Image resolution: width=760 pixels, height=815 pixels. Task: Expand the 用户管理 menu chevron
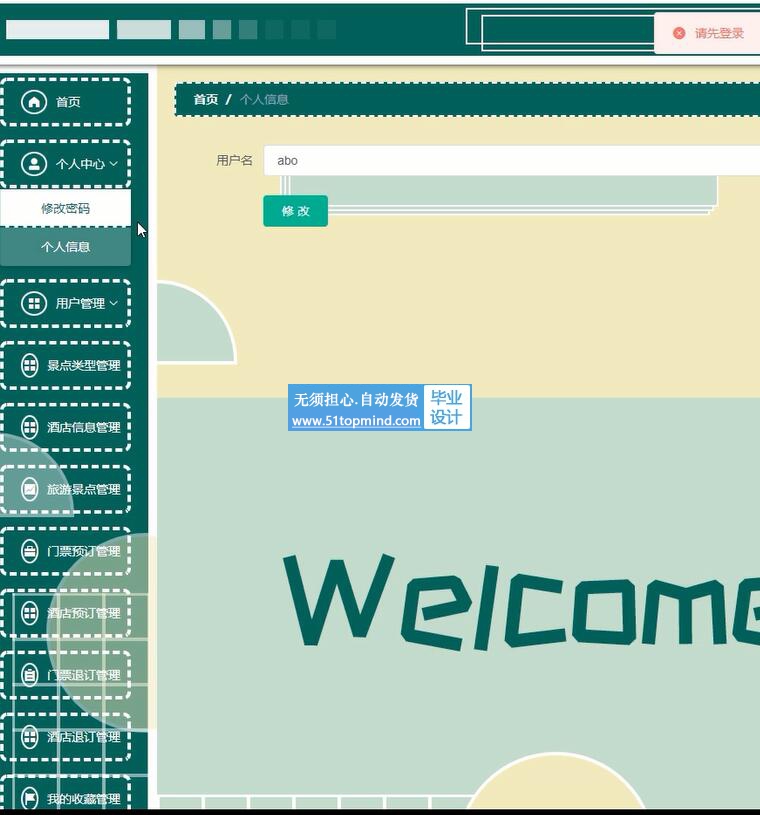pos(113,304)
